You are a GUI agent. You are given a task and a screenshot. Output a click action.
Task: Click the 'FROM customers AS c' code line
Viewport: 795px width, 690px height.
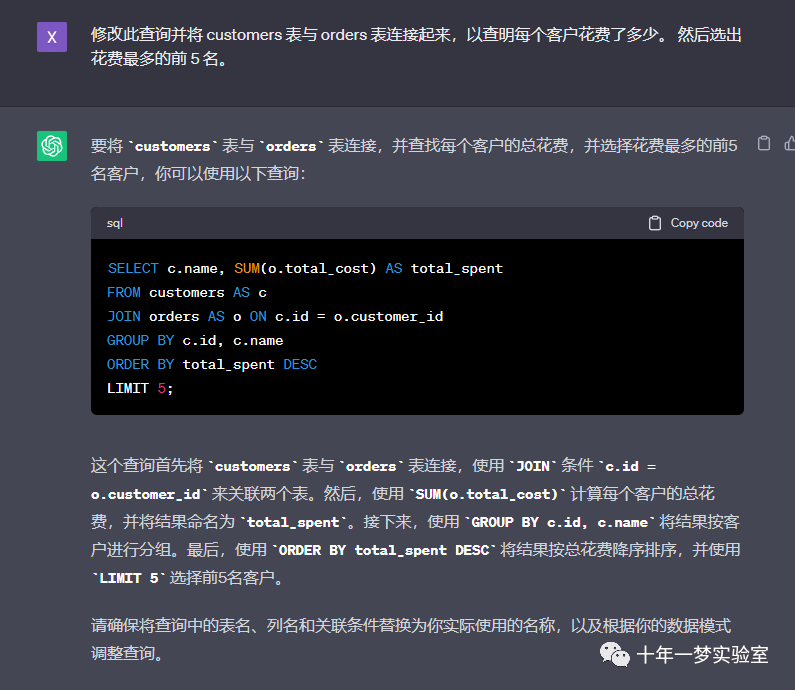coord(187,293)
